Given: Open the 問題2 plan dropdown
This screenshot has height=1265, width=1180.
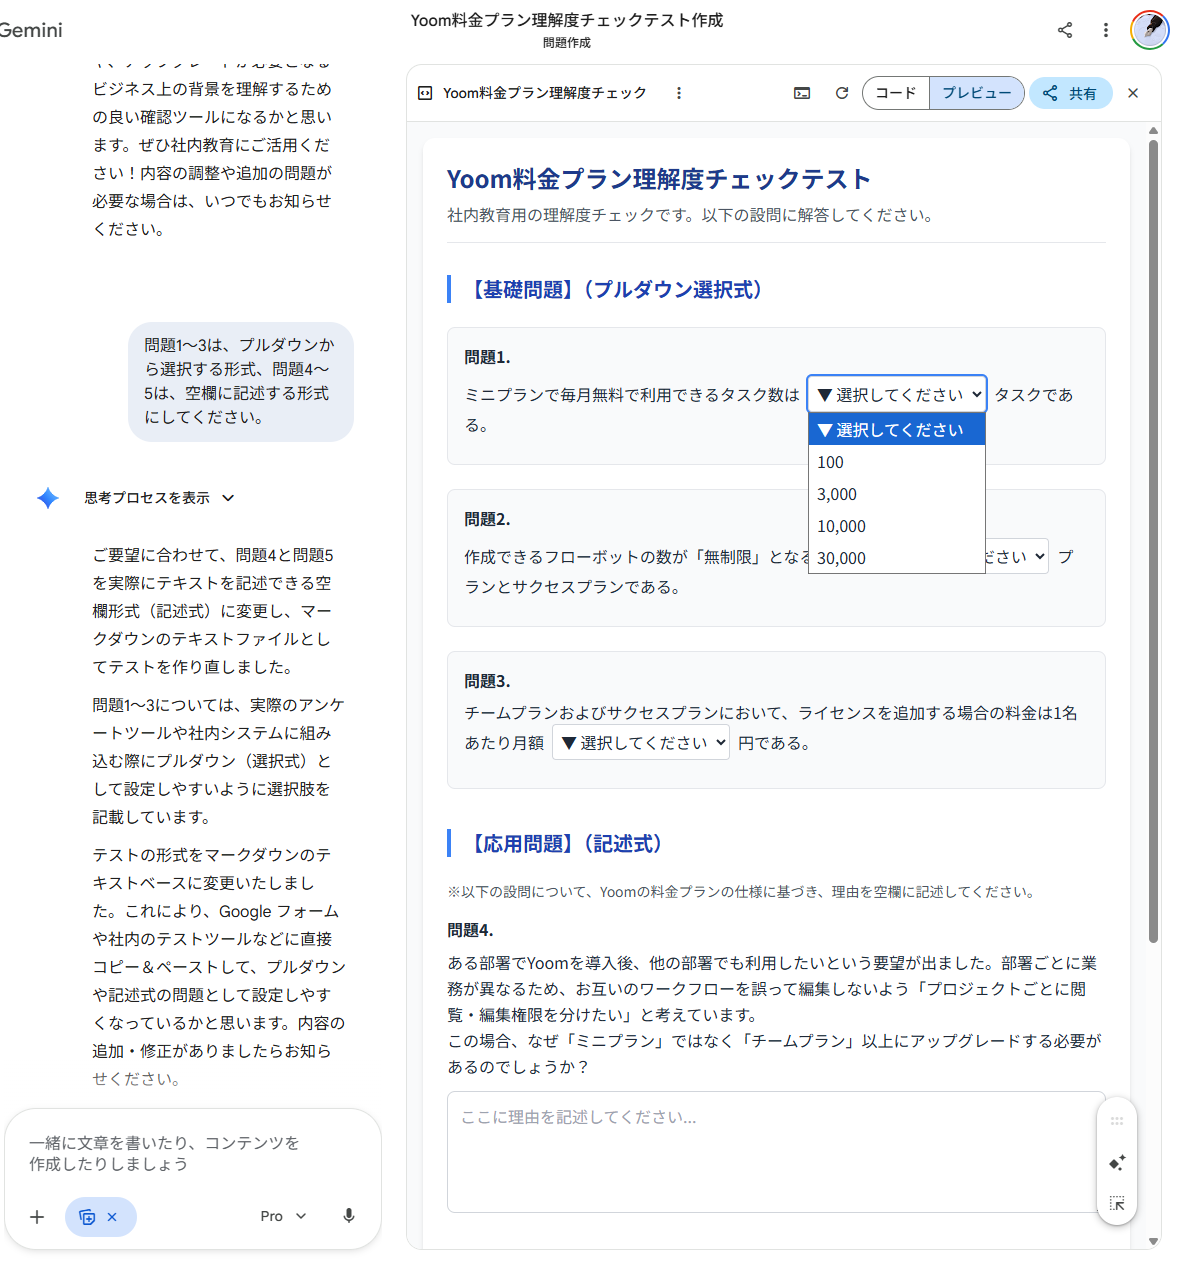Looking at the screenshot, I should click(x=1018, y=556).
